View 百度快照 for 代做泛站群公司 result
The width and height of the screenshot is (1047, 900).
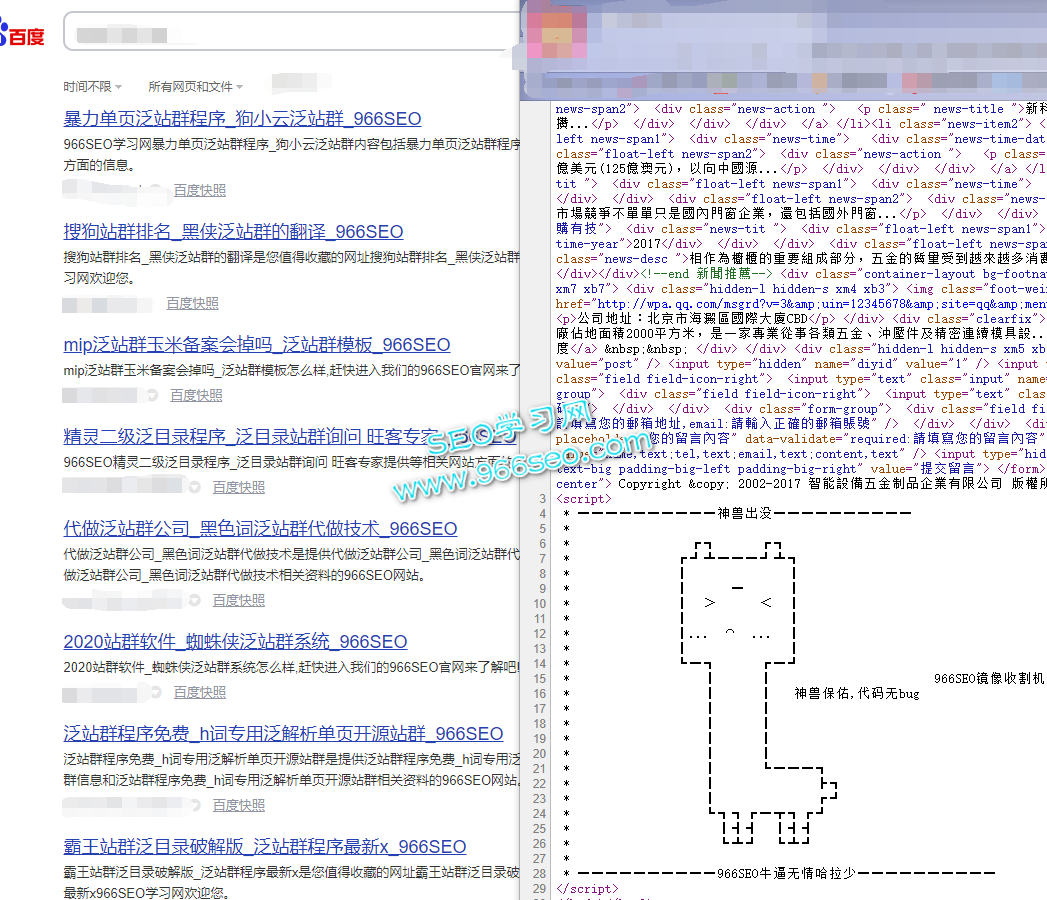(x=238, y=600)
